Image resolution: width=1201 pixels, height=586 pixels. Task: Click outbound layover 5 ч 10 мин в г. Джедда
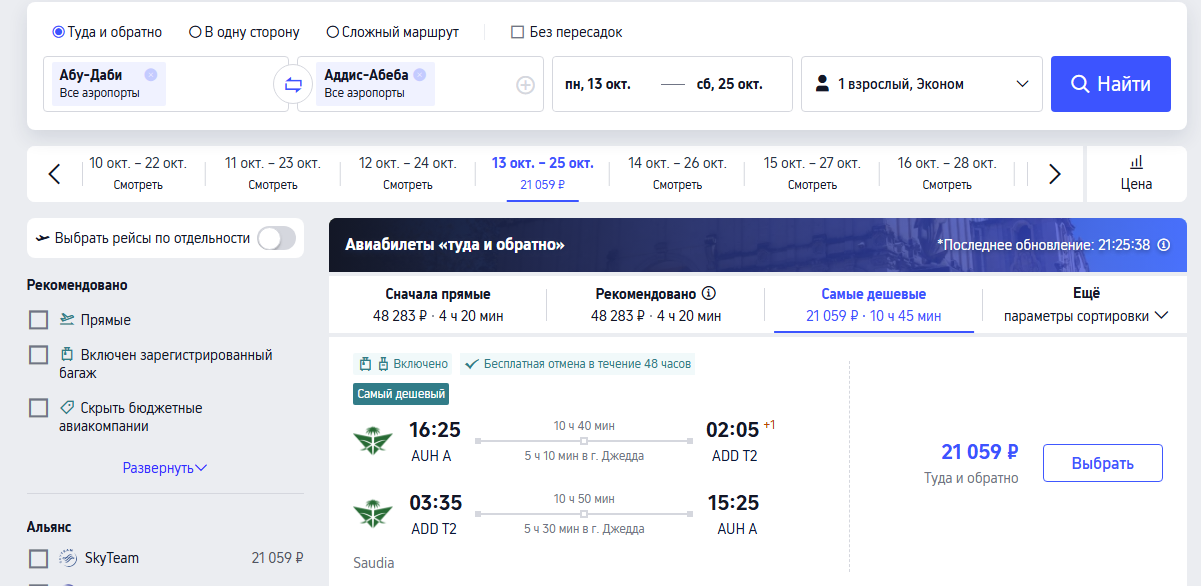pyautogui.click(x=584, y=456)
